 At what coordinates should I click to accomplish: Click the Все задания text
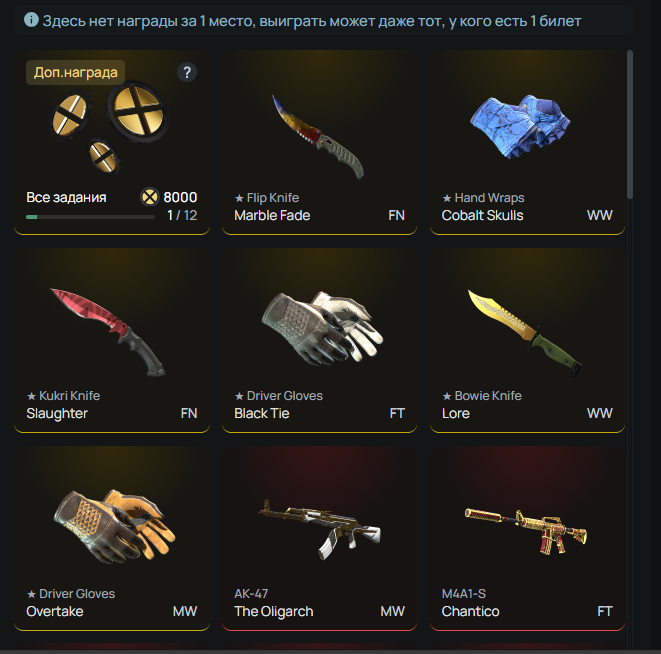66,197
